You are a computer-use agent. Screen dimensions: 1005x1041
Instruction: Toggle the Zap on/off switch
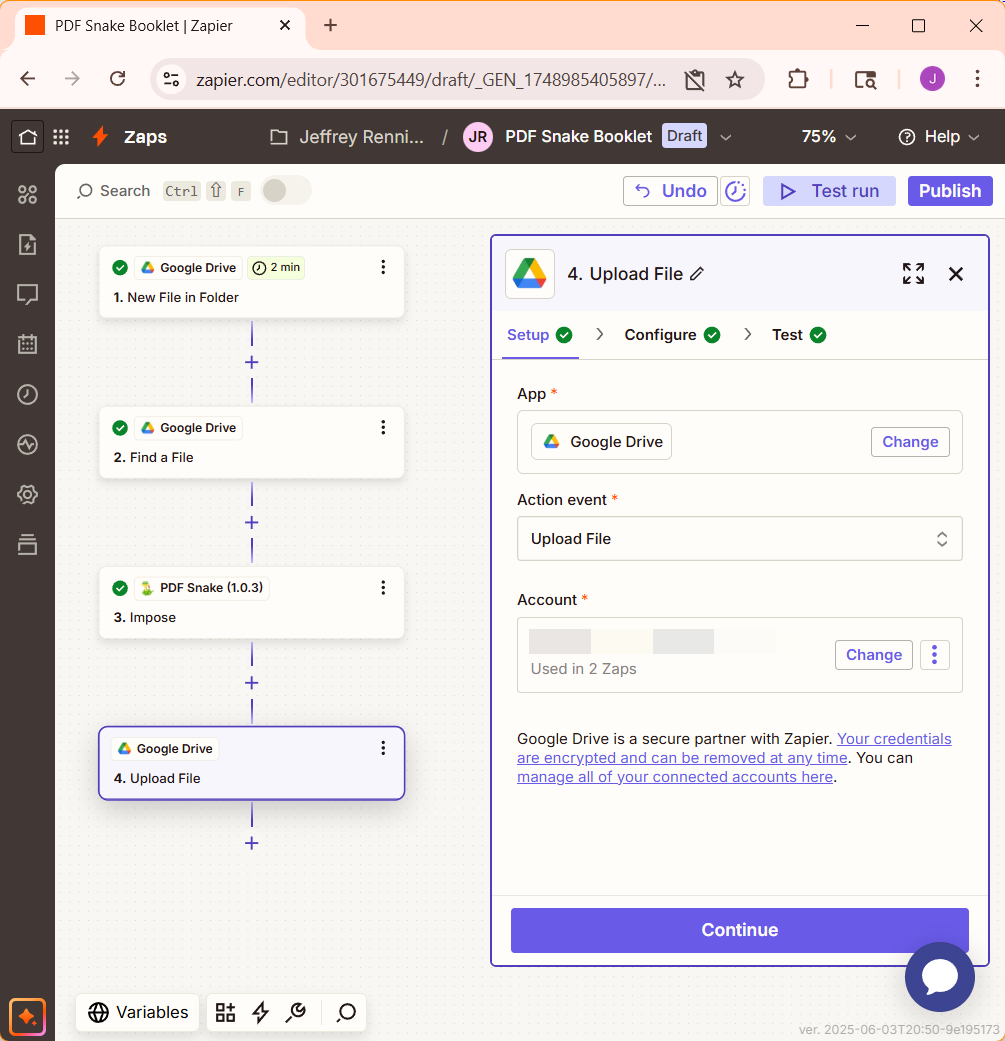285,191
